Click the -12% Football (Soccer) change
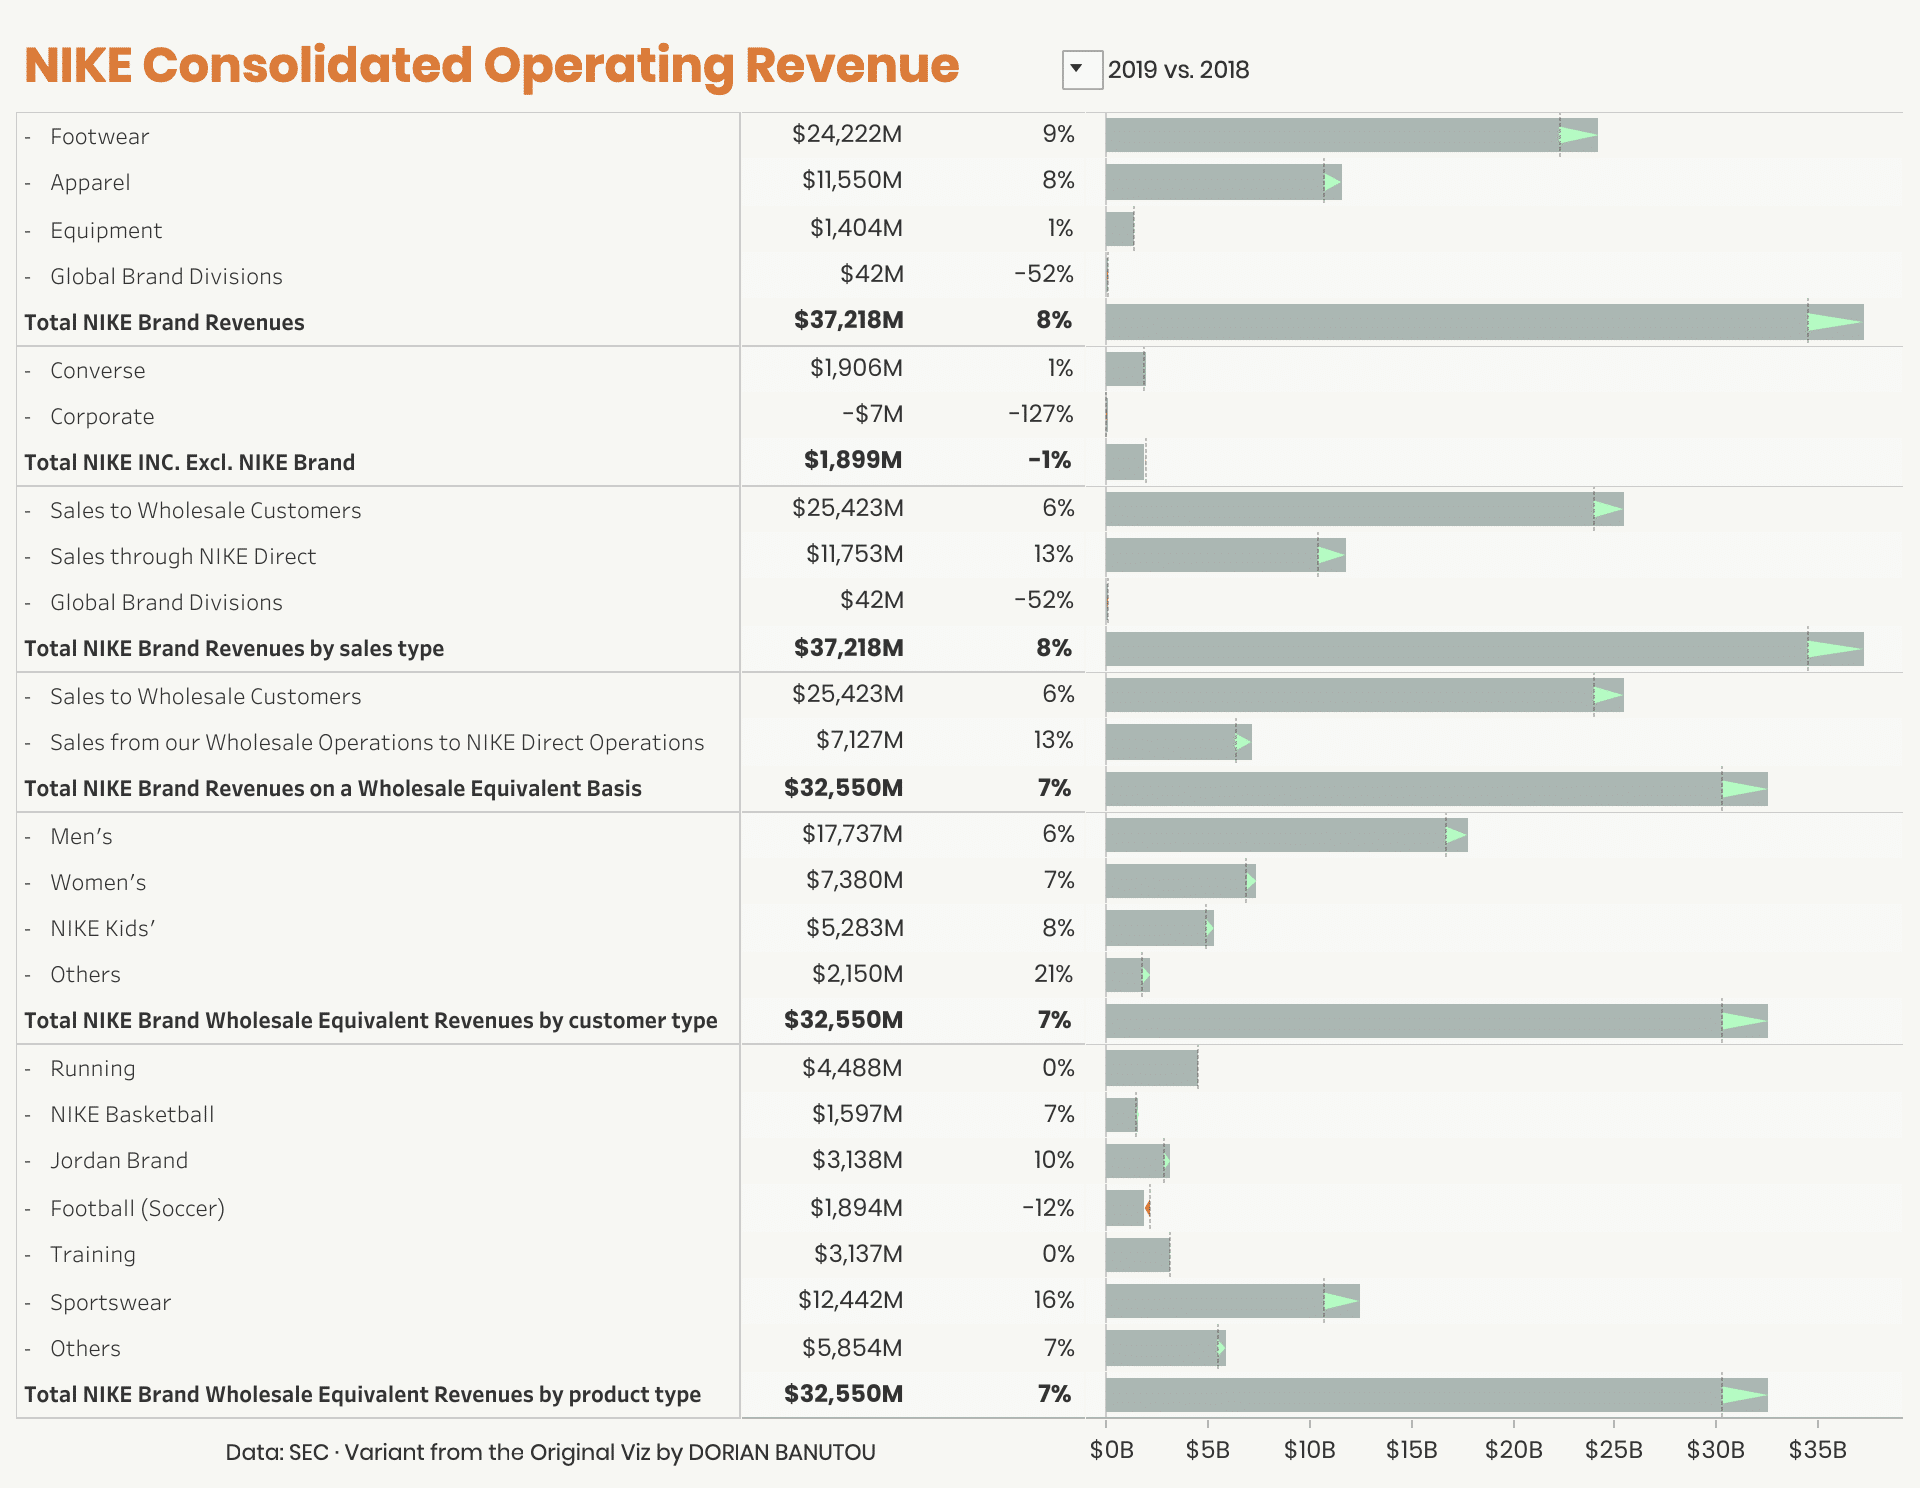1920x1488 pixels. tap(1047, 1208)
